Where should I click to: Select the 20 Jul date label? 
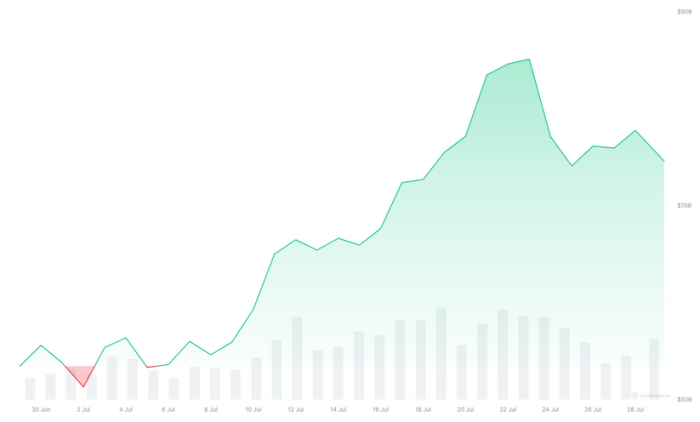point(465,409)
